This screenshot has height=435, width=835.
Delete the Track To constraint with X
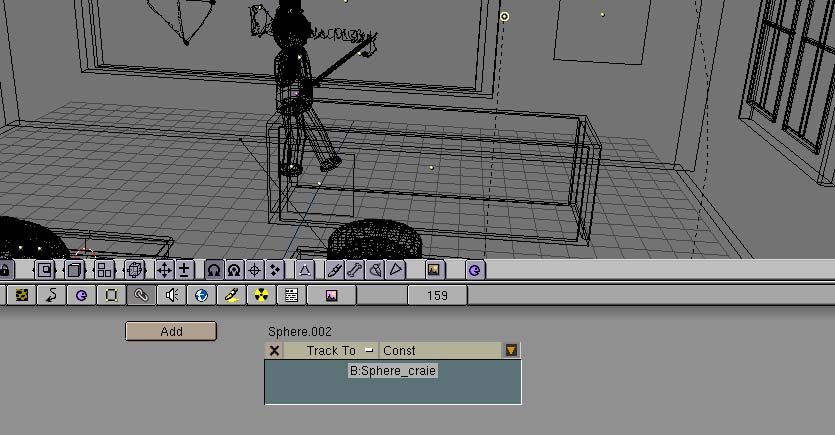(x=275, y=350)
